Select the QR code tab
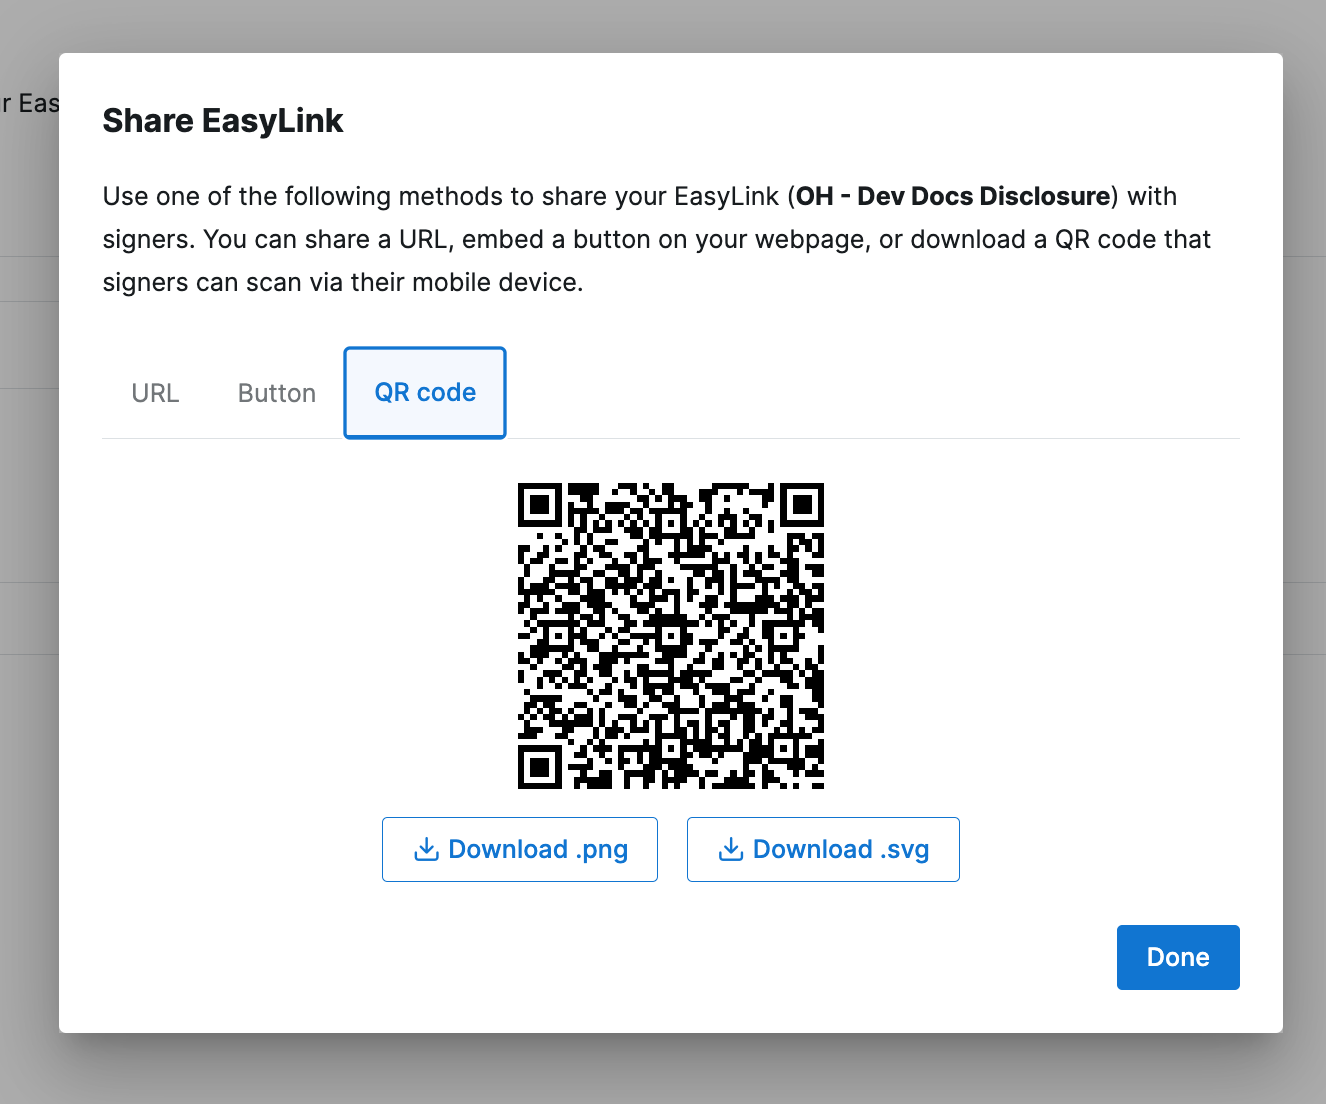1326x1104 pixels. click(x=424, y=393)
